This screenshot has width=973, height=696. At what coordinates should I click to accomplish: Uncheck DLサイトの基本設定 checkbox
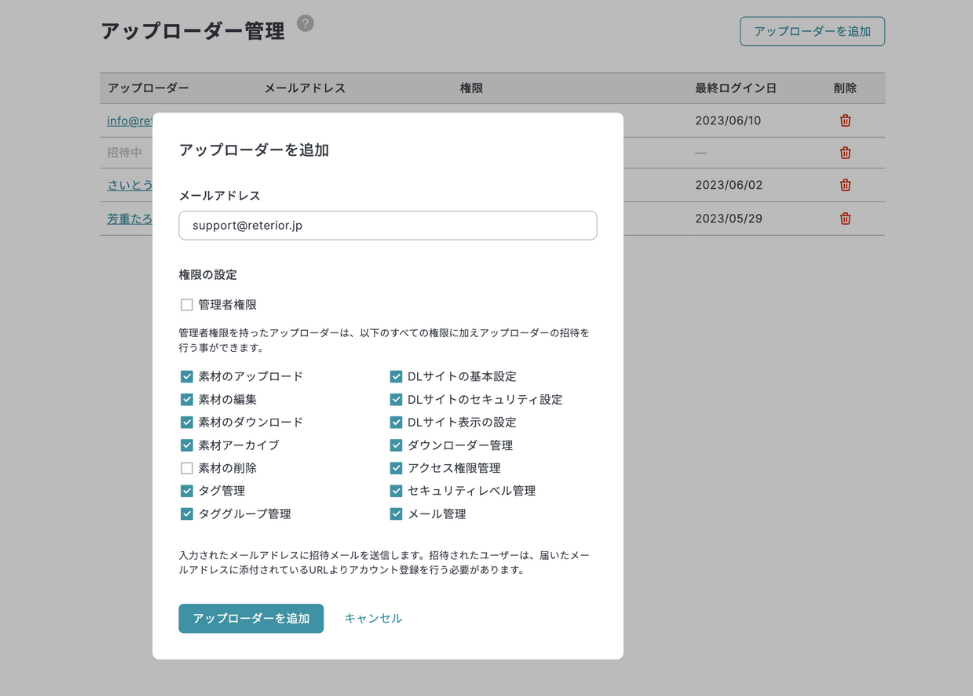396,377
